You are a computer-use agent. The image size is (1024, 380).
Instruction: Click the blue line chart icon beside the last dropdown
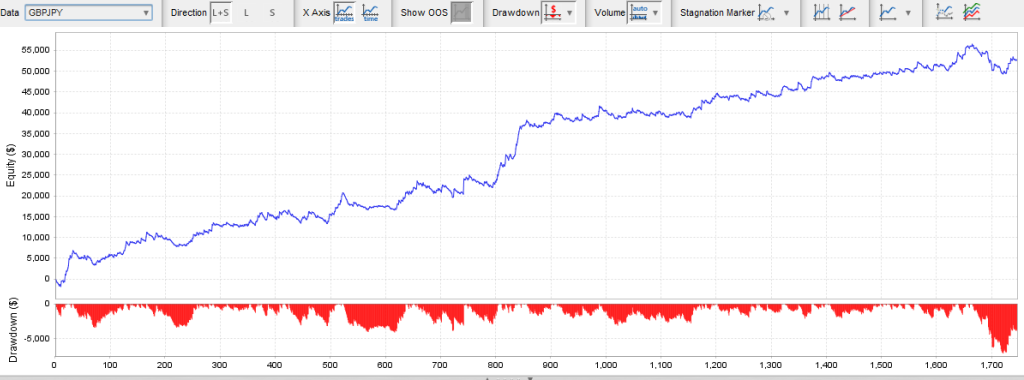[888, 12]
